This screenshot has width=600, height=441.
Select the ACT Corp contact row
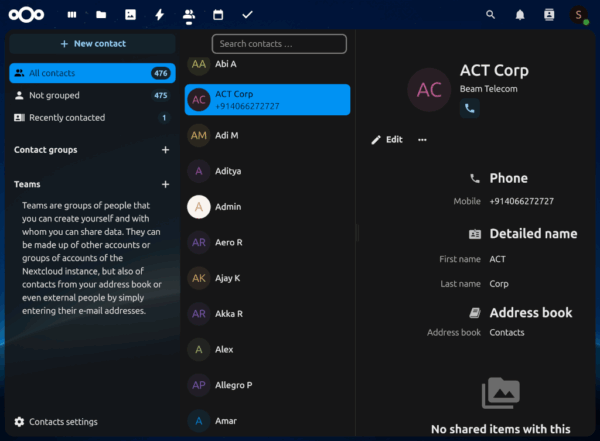267,100
